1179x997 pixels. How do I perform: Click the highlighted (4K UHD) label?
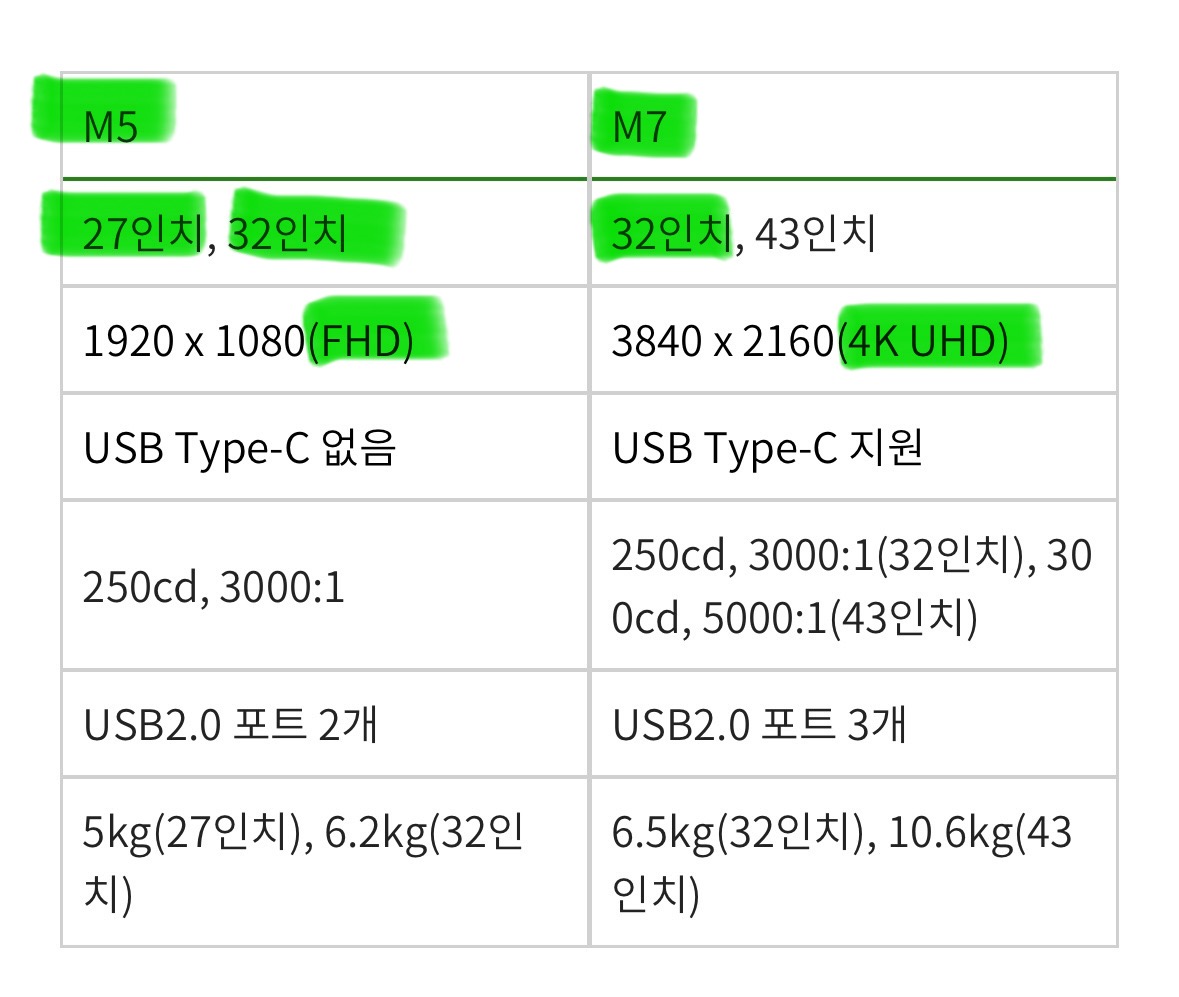923,341
